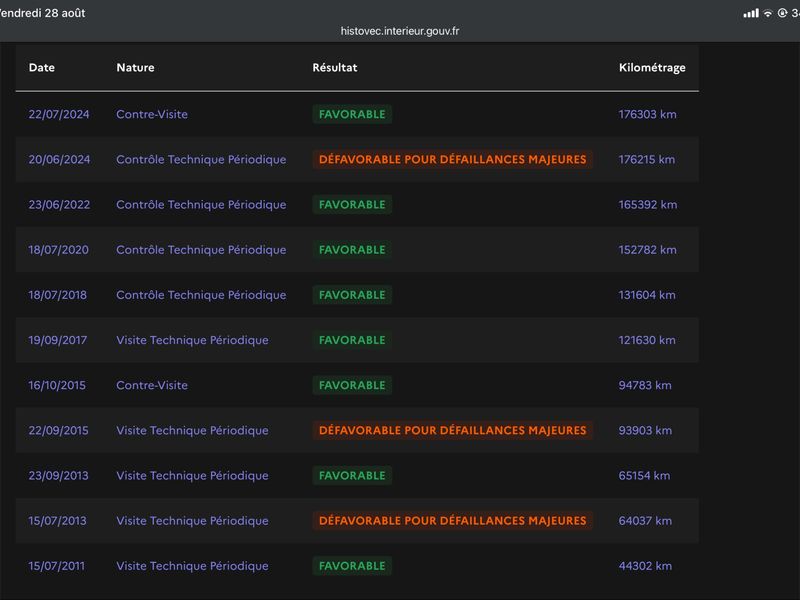Select the mileage 176303 km
Viewport: 800px width, 600px height.
click(x=647, y=114)
